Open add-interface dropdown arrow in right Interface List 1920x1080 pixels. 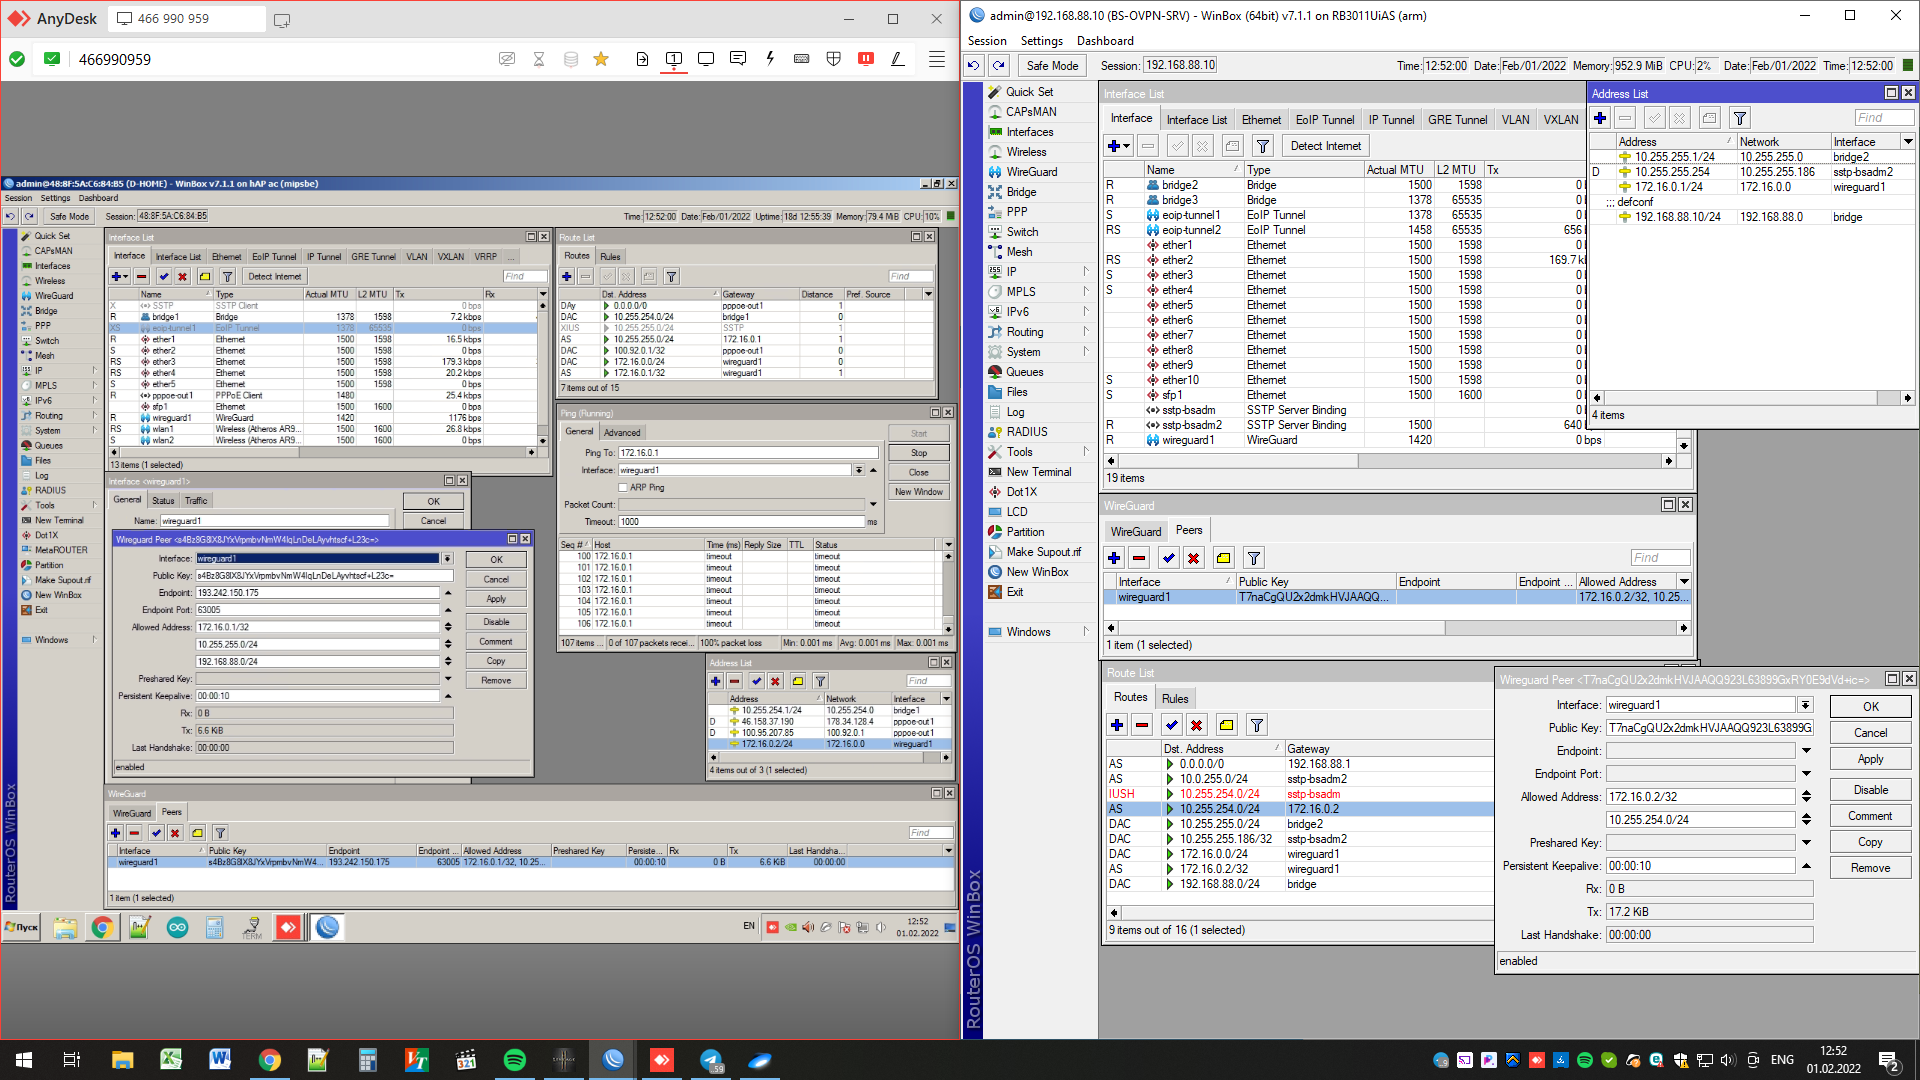pyautogui.click(x=1127, y=146)
